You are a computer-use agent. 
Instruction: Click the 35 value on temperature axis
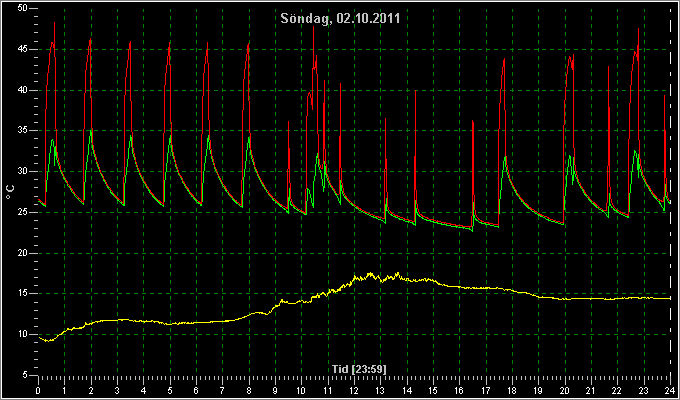click(23, 131)
